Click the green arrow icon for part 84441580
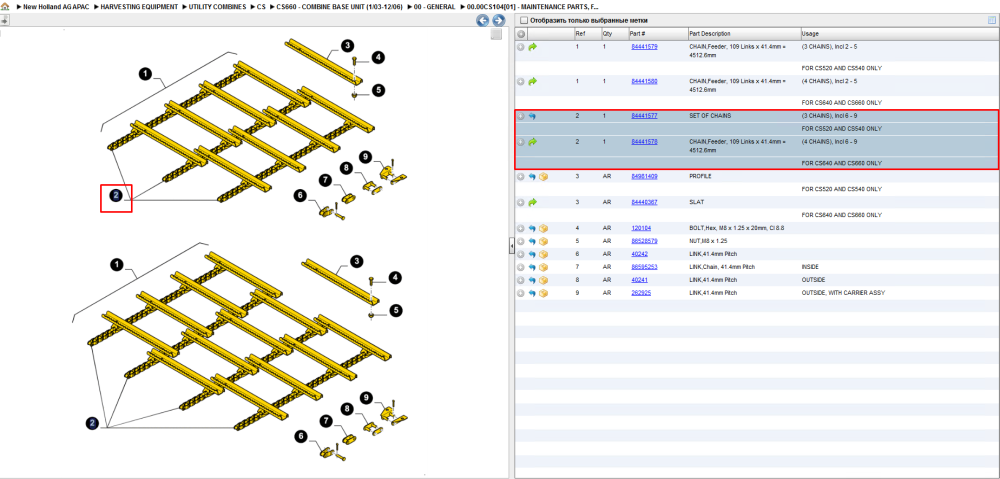Image resolution: width=1000 pixels, height=479 pixels. coord(533,81)
